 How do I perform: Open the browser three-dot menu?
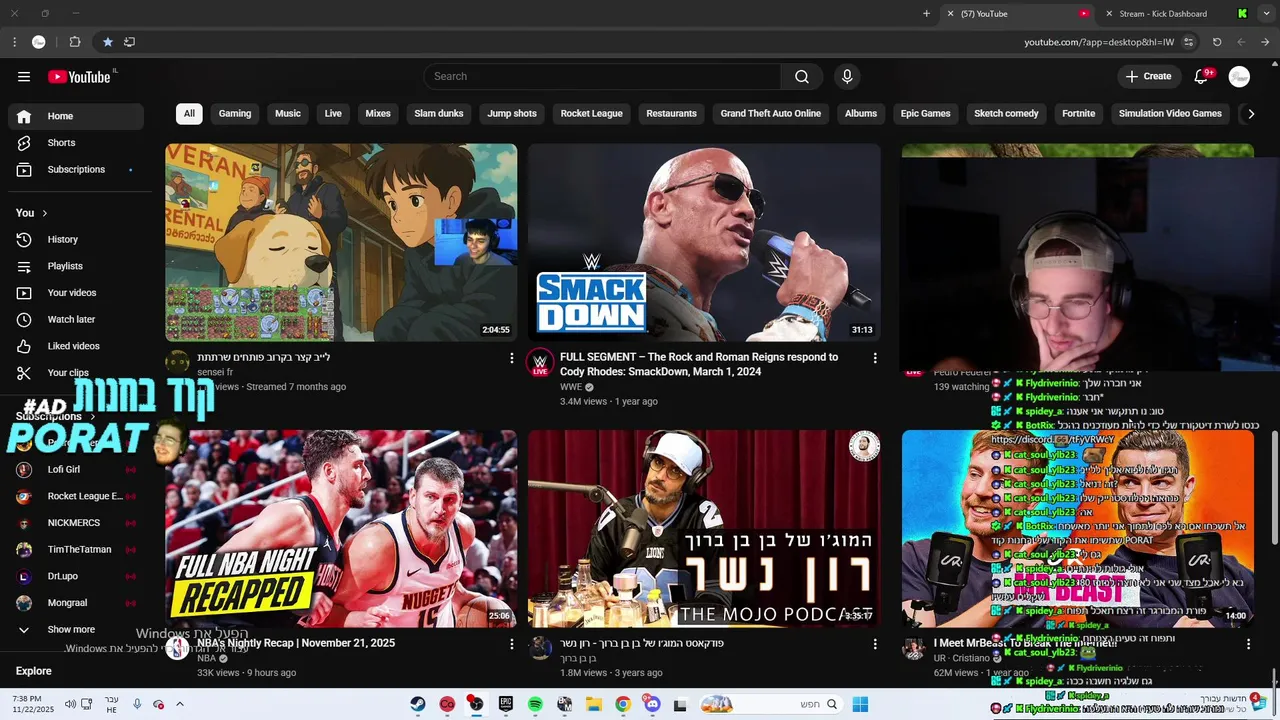tap(14, 42)
